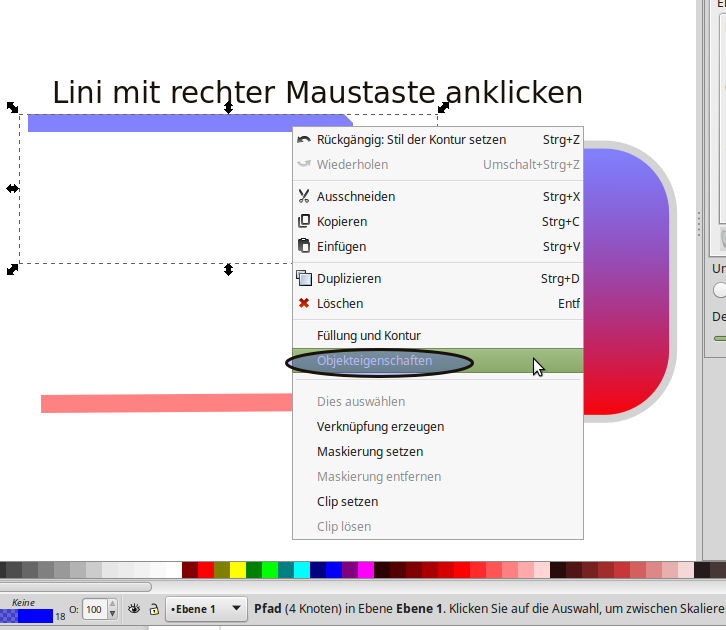Open Füllung und Kontur dialog

pos(438,336)
